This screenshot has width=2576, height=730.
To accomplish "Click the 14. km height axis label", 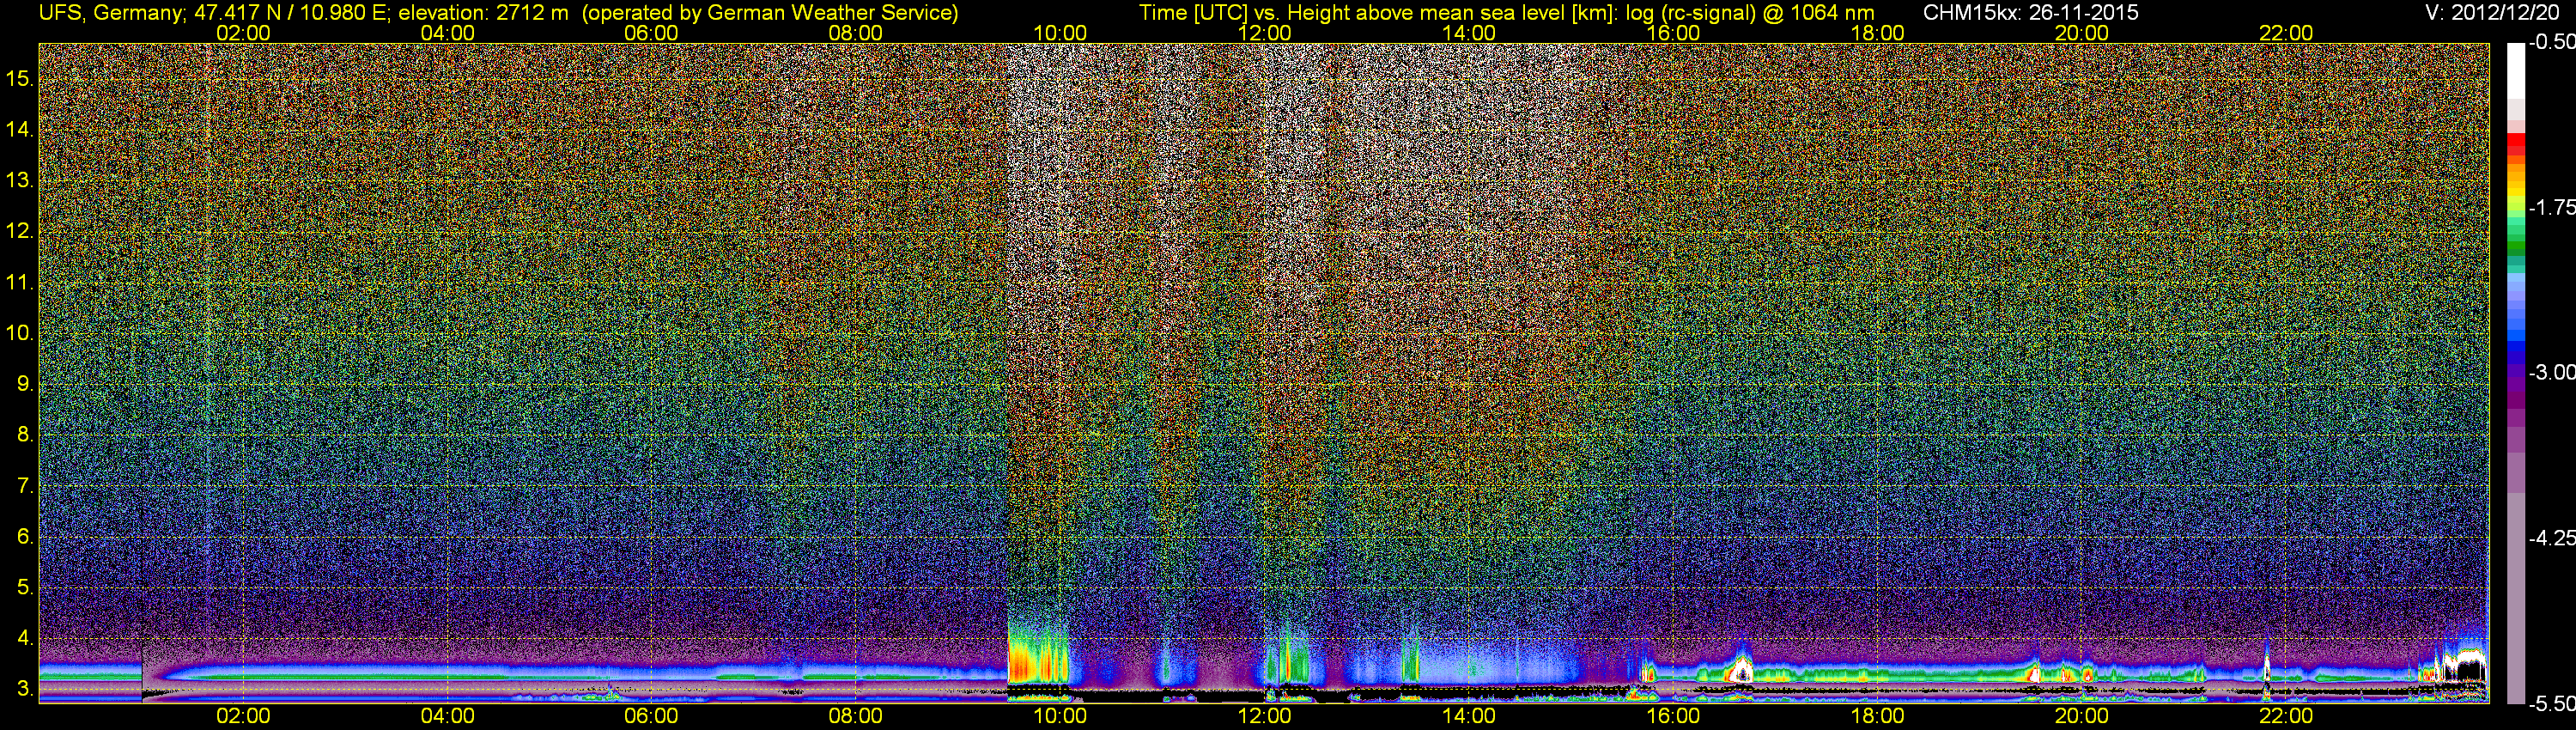I will [20, 129].
